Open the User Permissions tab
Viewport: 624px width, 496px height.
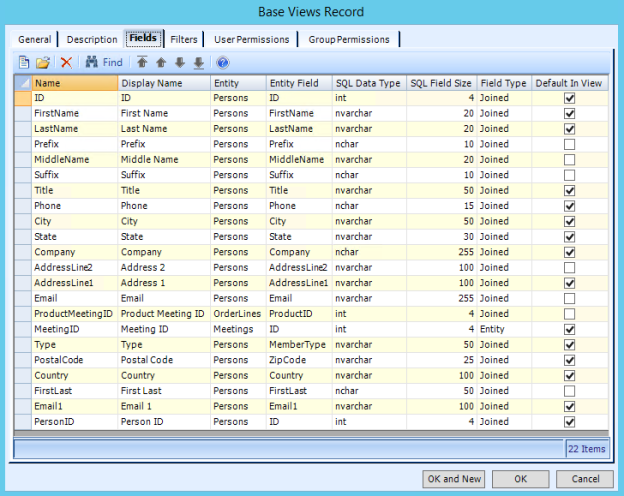pyautogui.click(x=252, y=39)
